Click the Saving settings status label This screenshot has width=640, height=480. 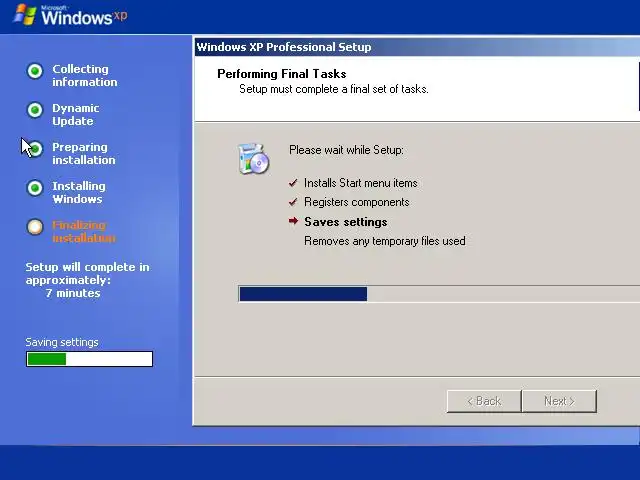tap(62, 342)
